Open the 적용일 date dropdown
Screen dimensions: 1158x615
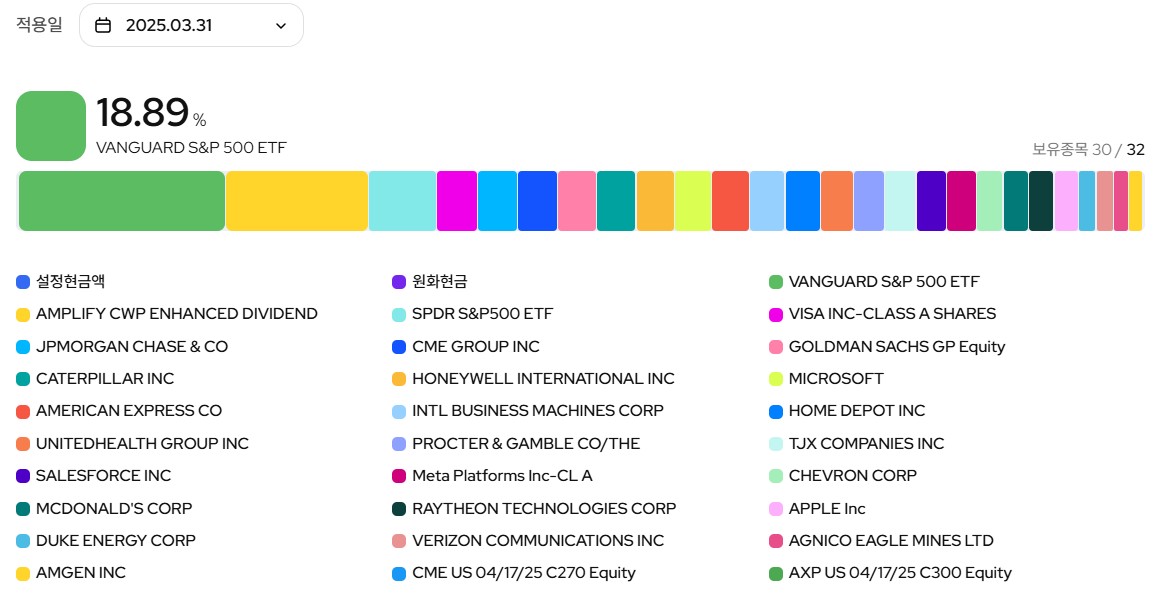coord(191,25)
